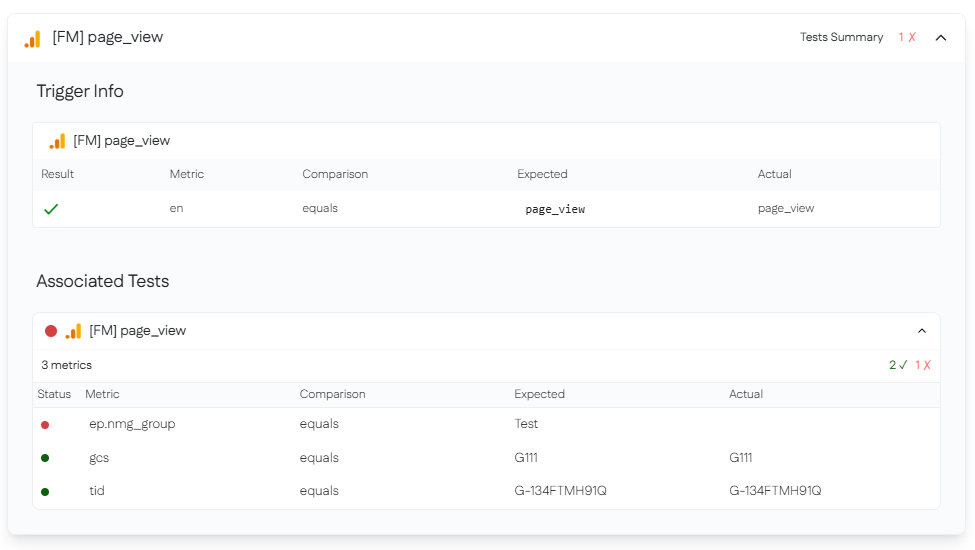Click the analytics icon in top header

[32, 39]
